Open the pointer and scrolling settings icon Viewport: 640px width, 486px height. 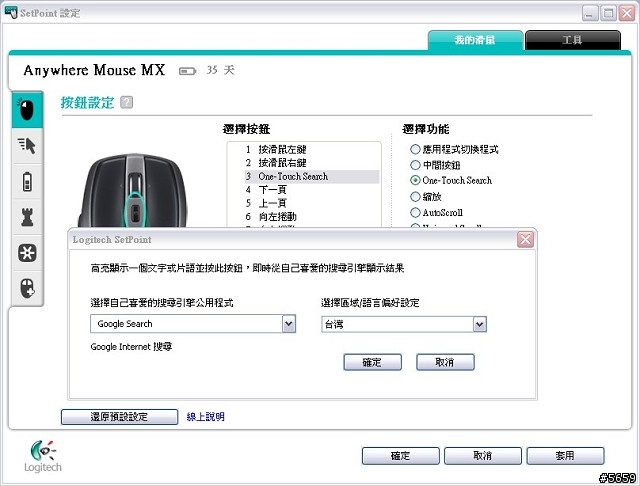27,146
